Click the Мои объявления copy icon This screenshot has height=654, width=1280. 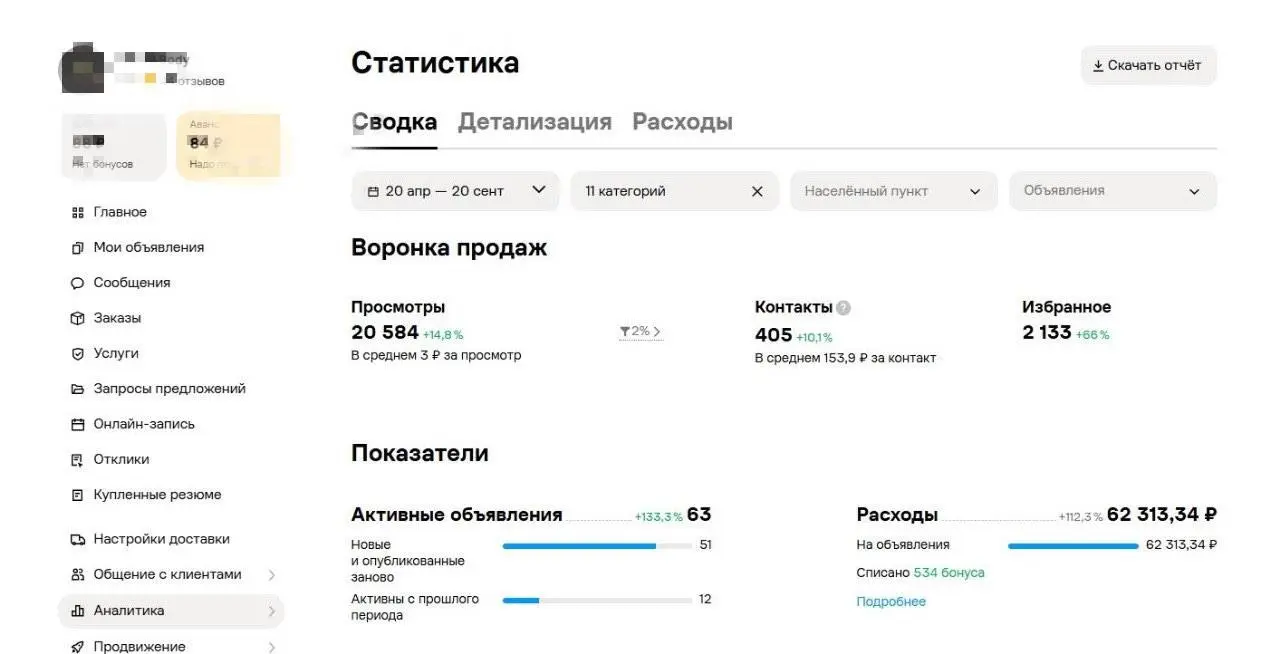coord(78,248)
